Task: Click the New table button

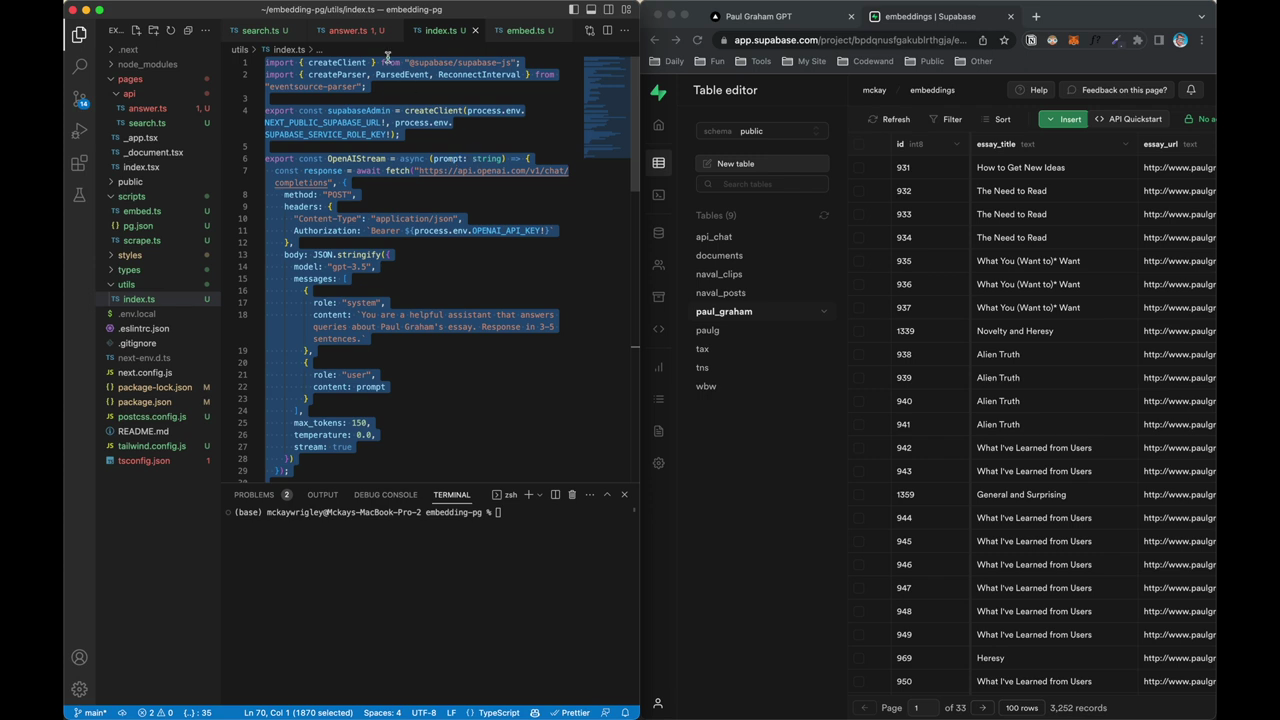Action: pyautogui.click(x=762, y=164)
